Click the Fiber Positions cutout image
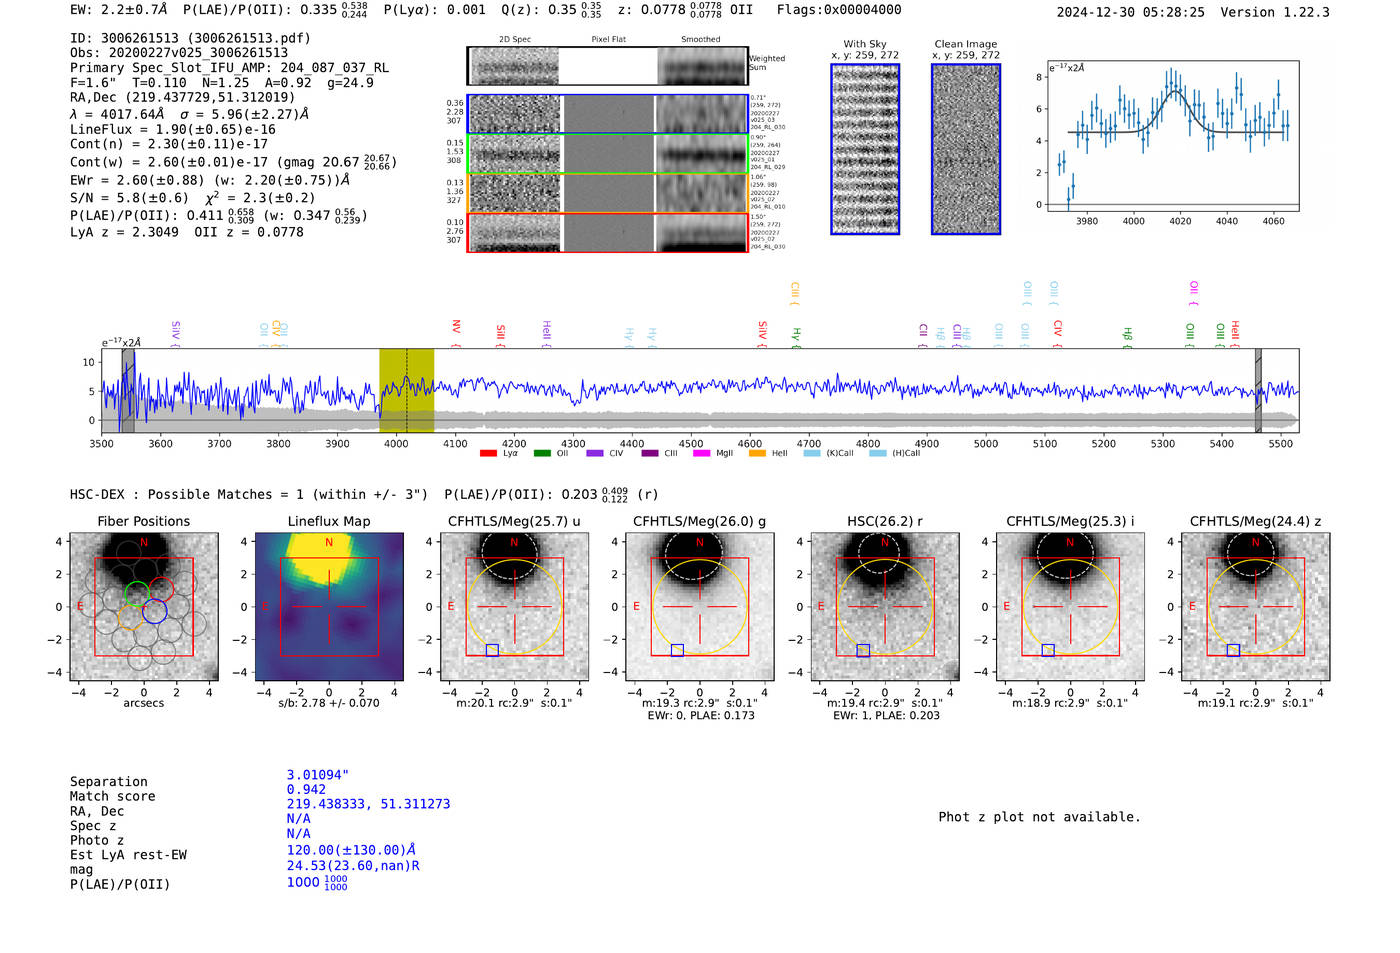Screen dimensions: 1400x953 pyautogui.click(x=144, y=607)
